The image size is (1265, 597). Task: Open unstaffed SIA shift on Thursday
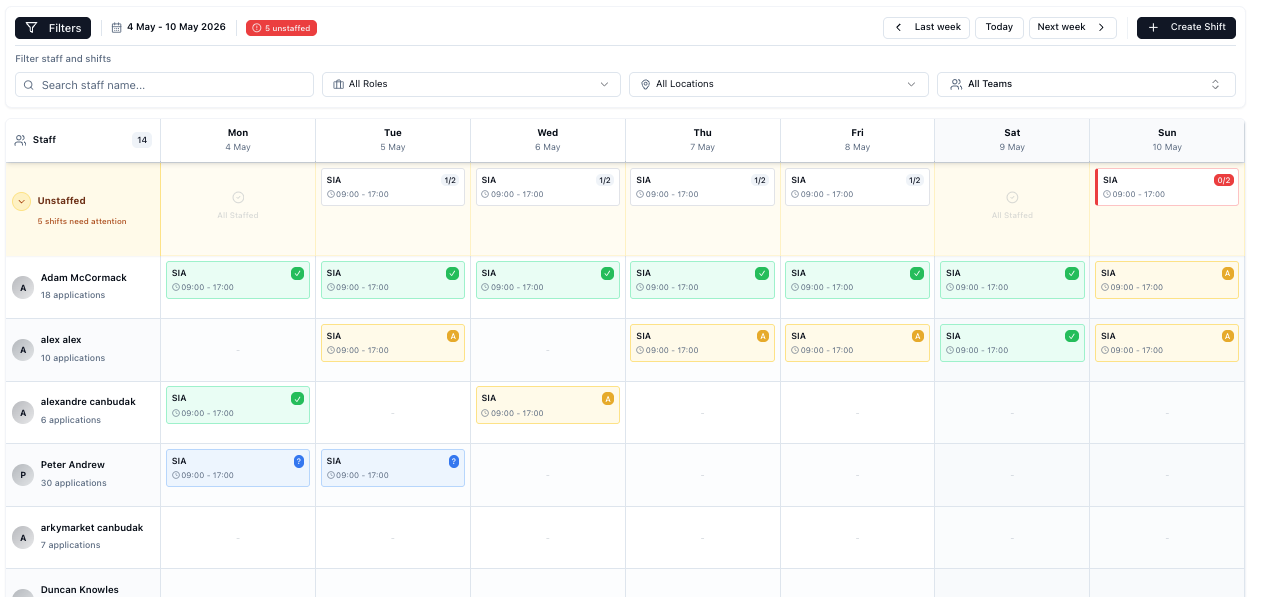tap(702, 187)
